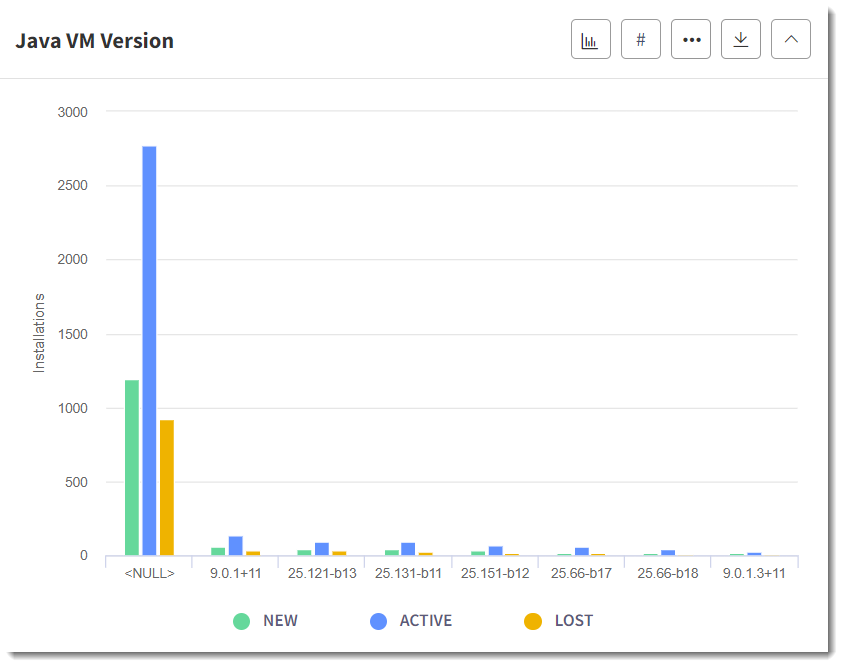
Task: Select the blue ACTIVE bar for 25.66-b17
Action: pyautogui.click(x=582, y=551)
